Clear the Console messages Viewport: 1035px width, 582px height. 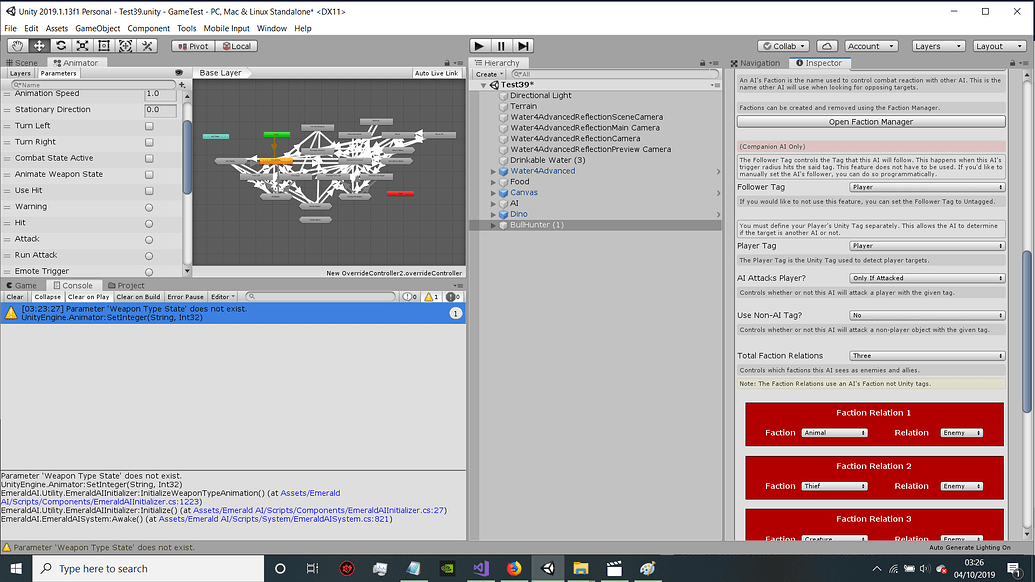coord(15,297)
